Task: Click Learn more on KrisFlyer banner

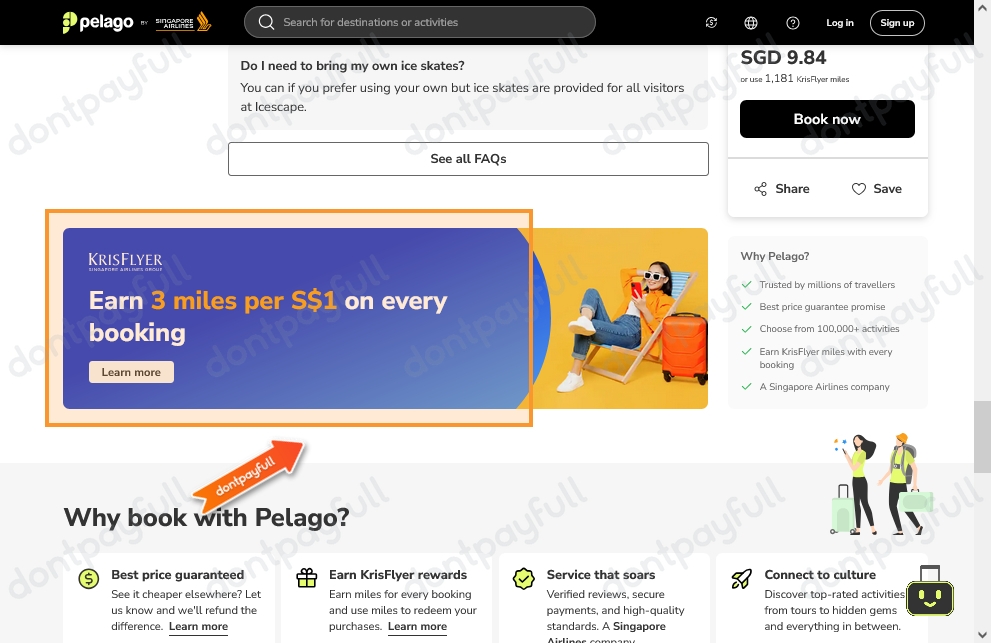Action: point(131,372)
